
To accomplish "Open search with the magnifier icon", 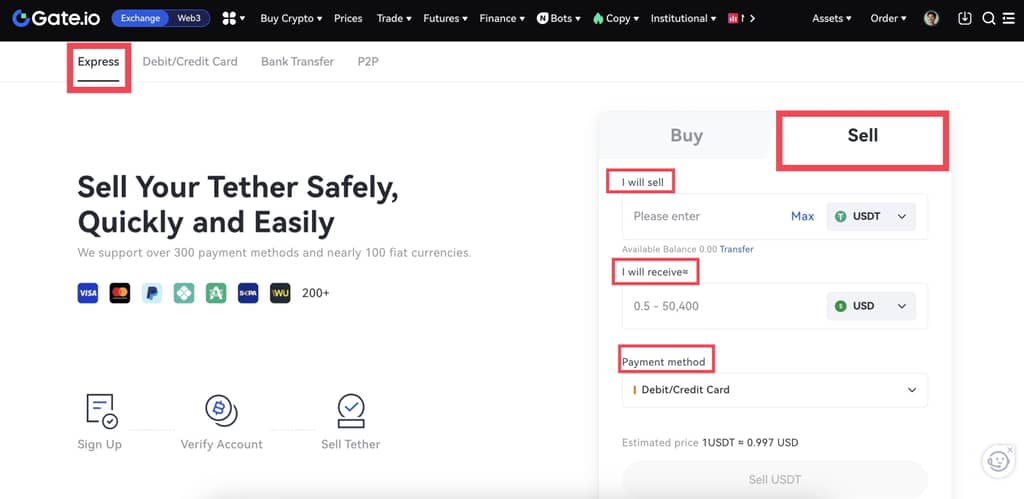I will (x=988, y=18).
